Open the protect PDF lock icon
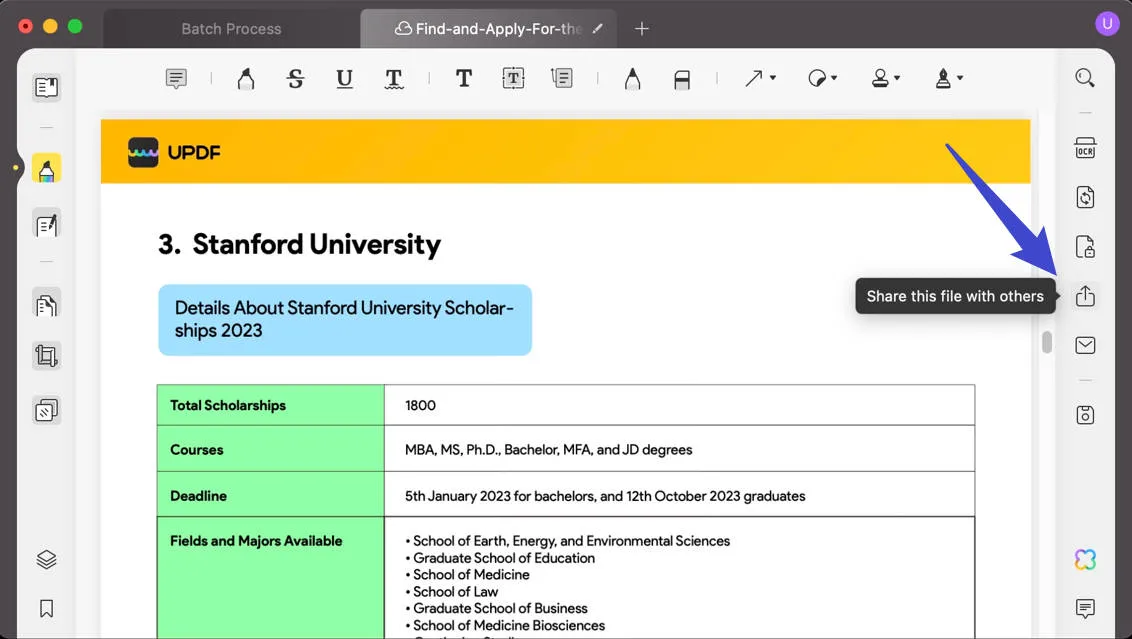Viewport: 1132px width, 639px height. point(1085,247)
